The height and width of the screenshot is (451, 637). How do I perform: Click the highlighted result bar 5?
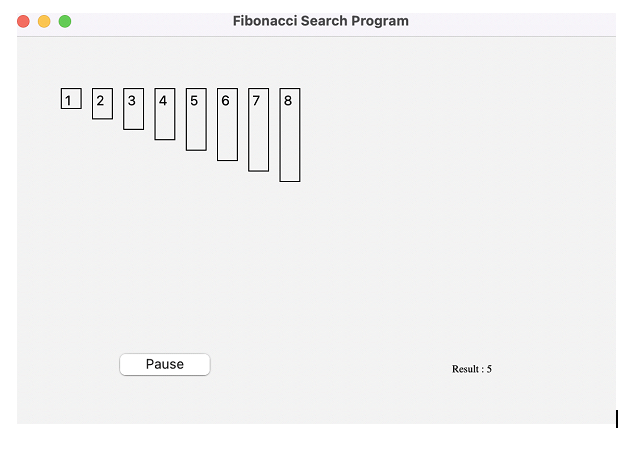point(196,120)
